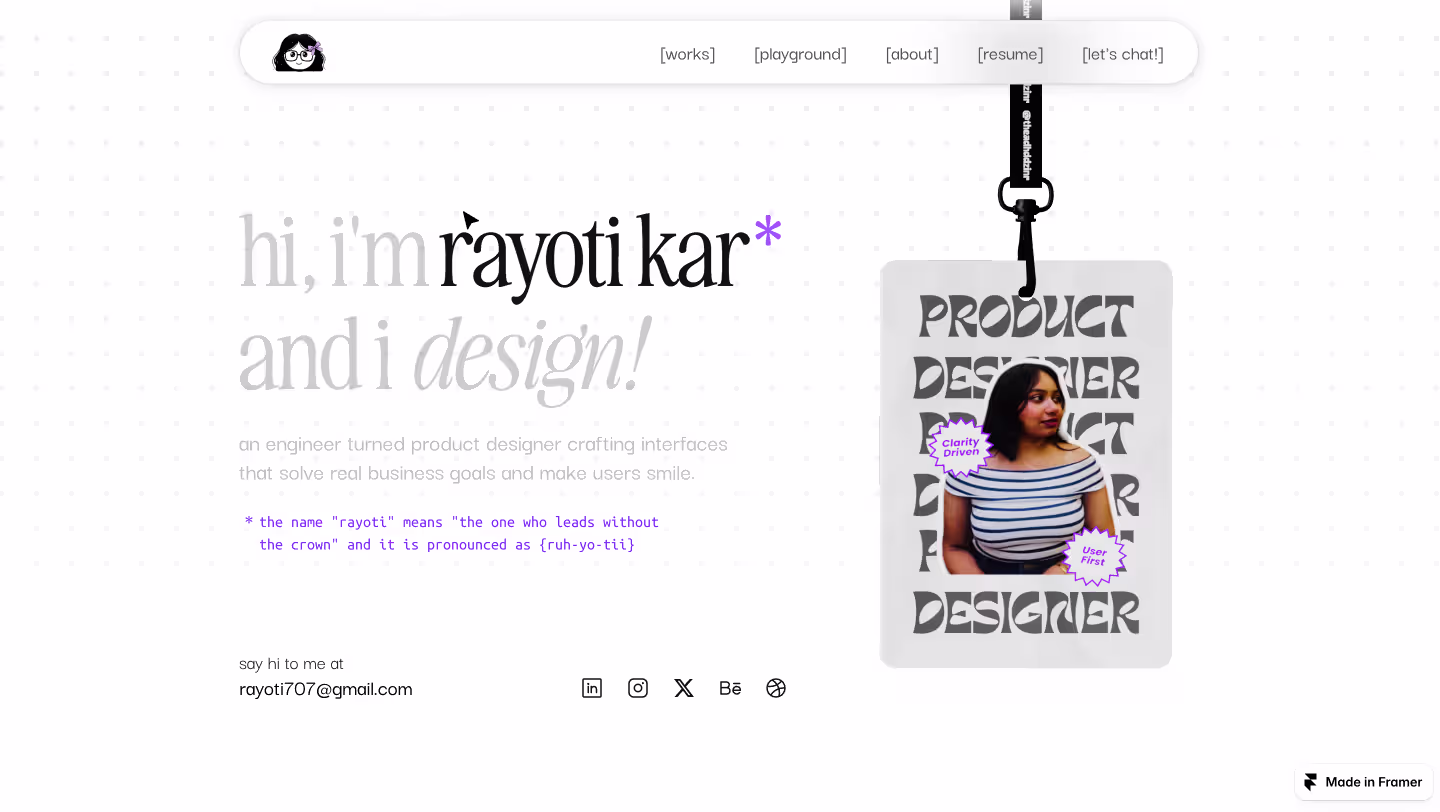Click the rayoti707@gmail.com email link
The image size is (1440, 812).
click(x=326, y=689)
